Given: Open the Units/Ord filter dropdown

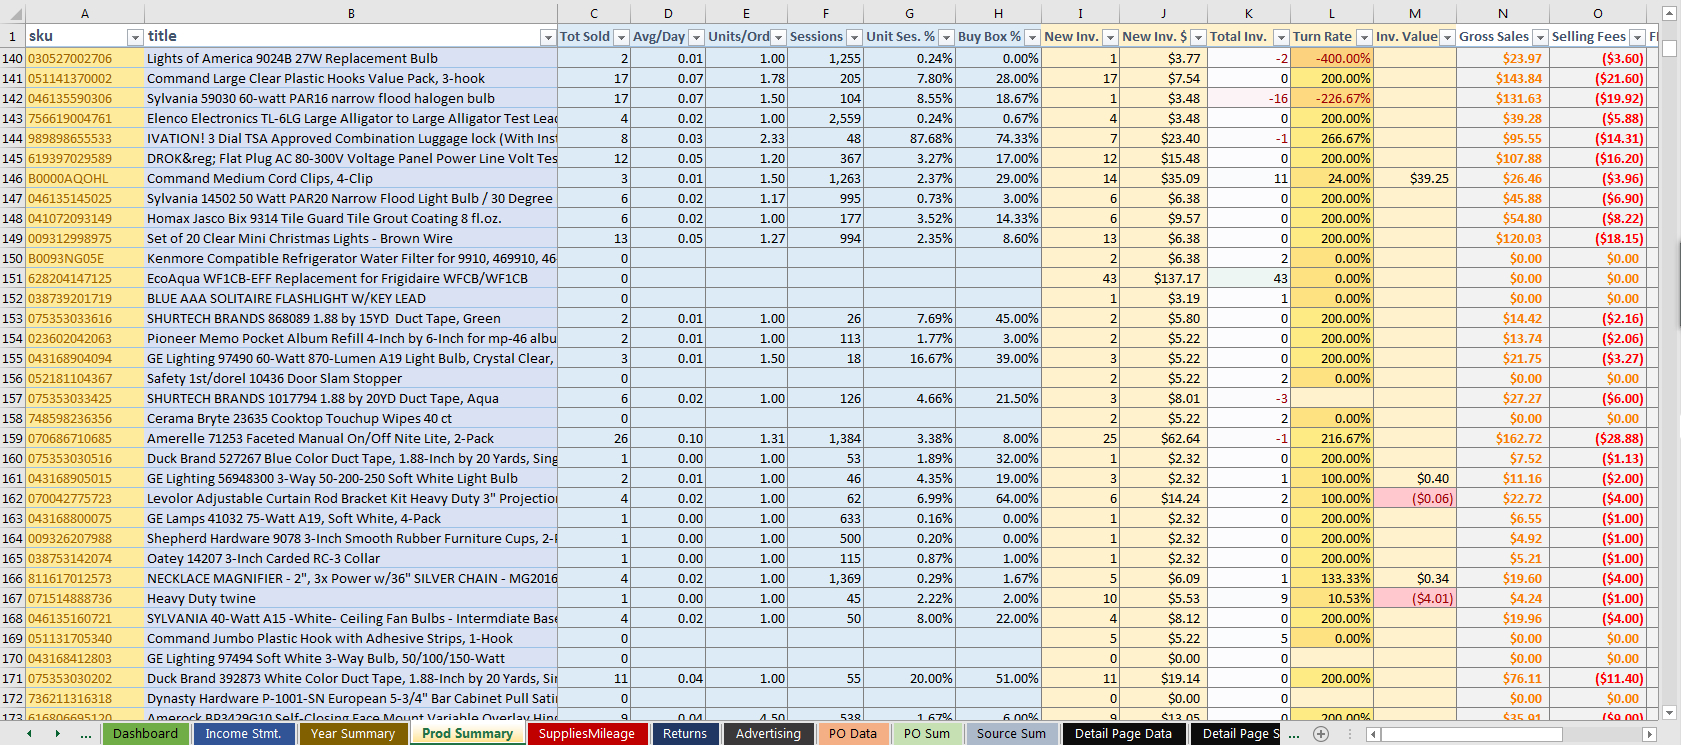Looking at the screenshot, I should click(779, 37).
